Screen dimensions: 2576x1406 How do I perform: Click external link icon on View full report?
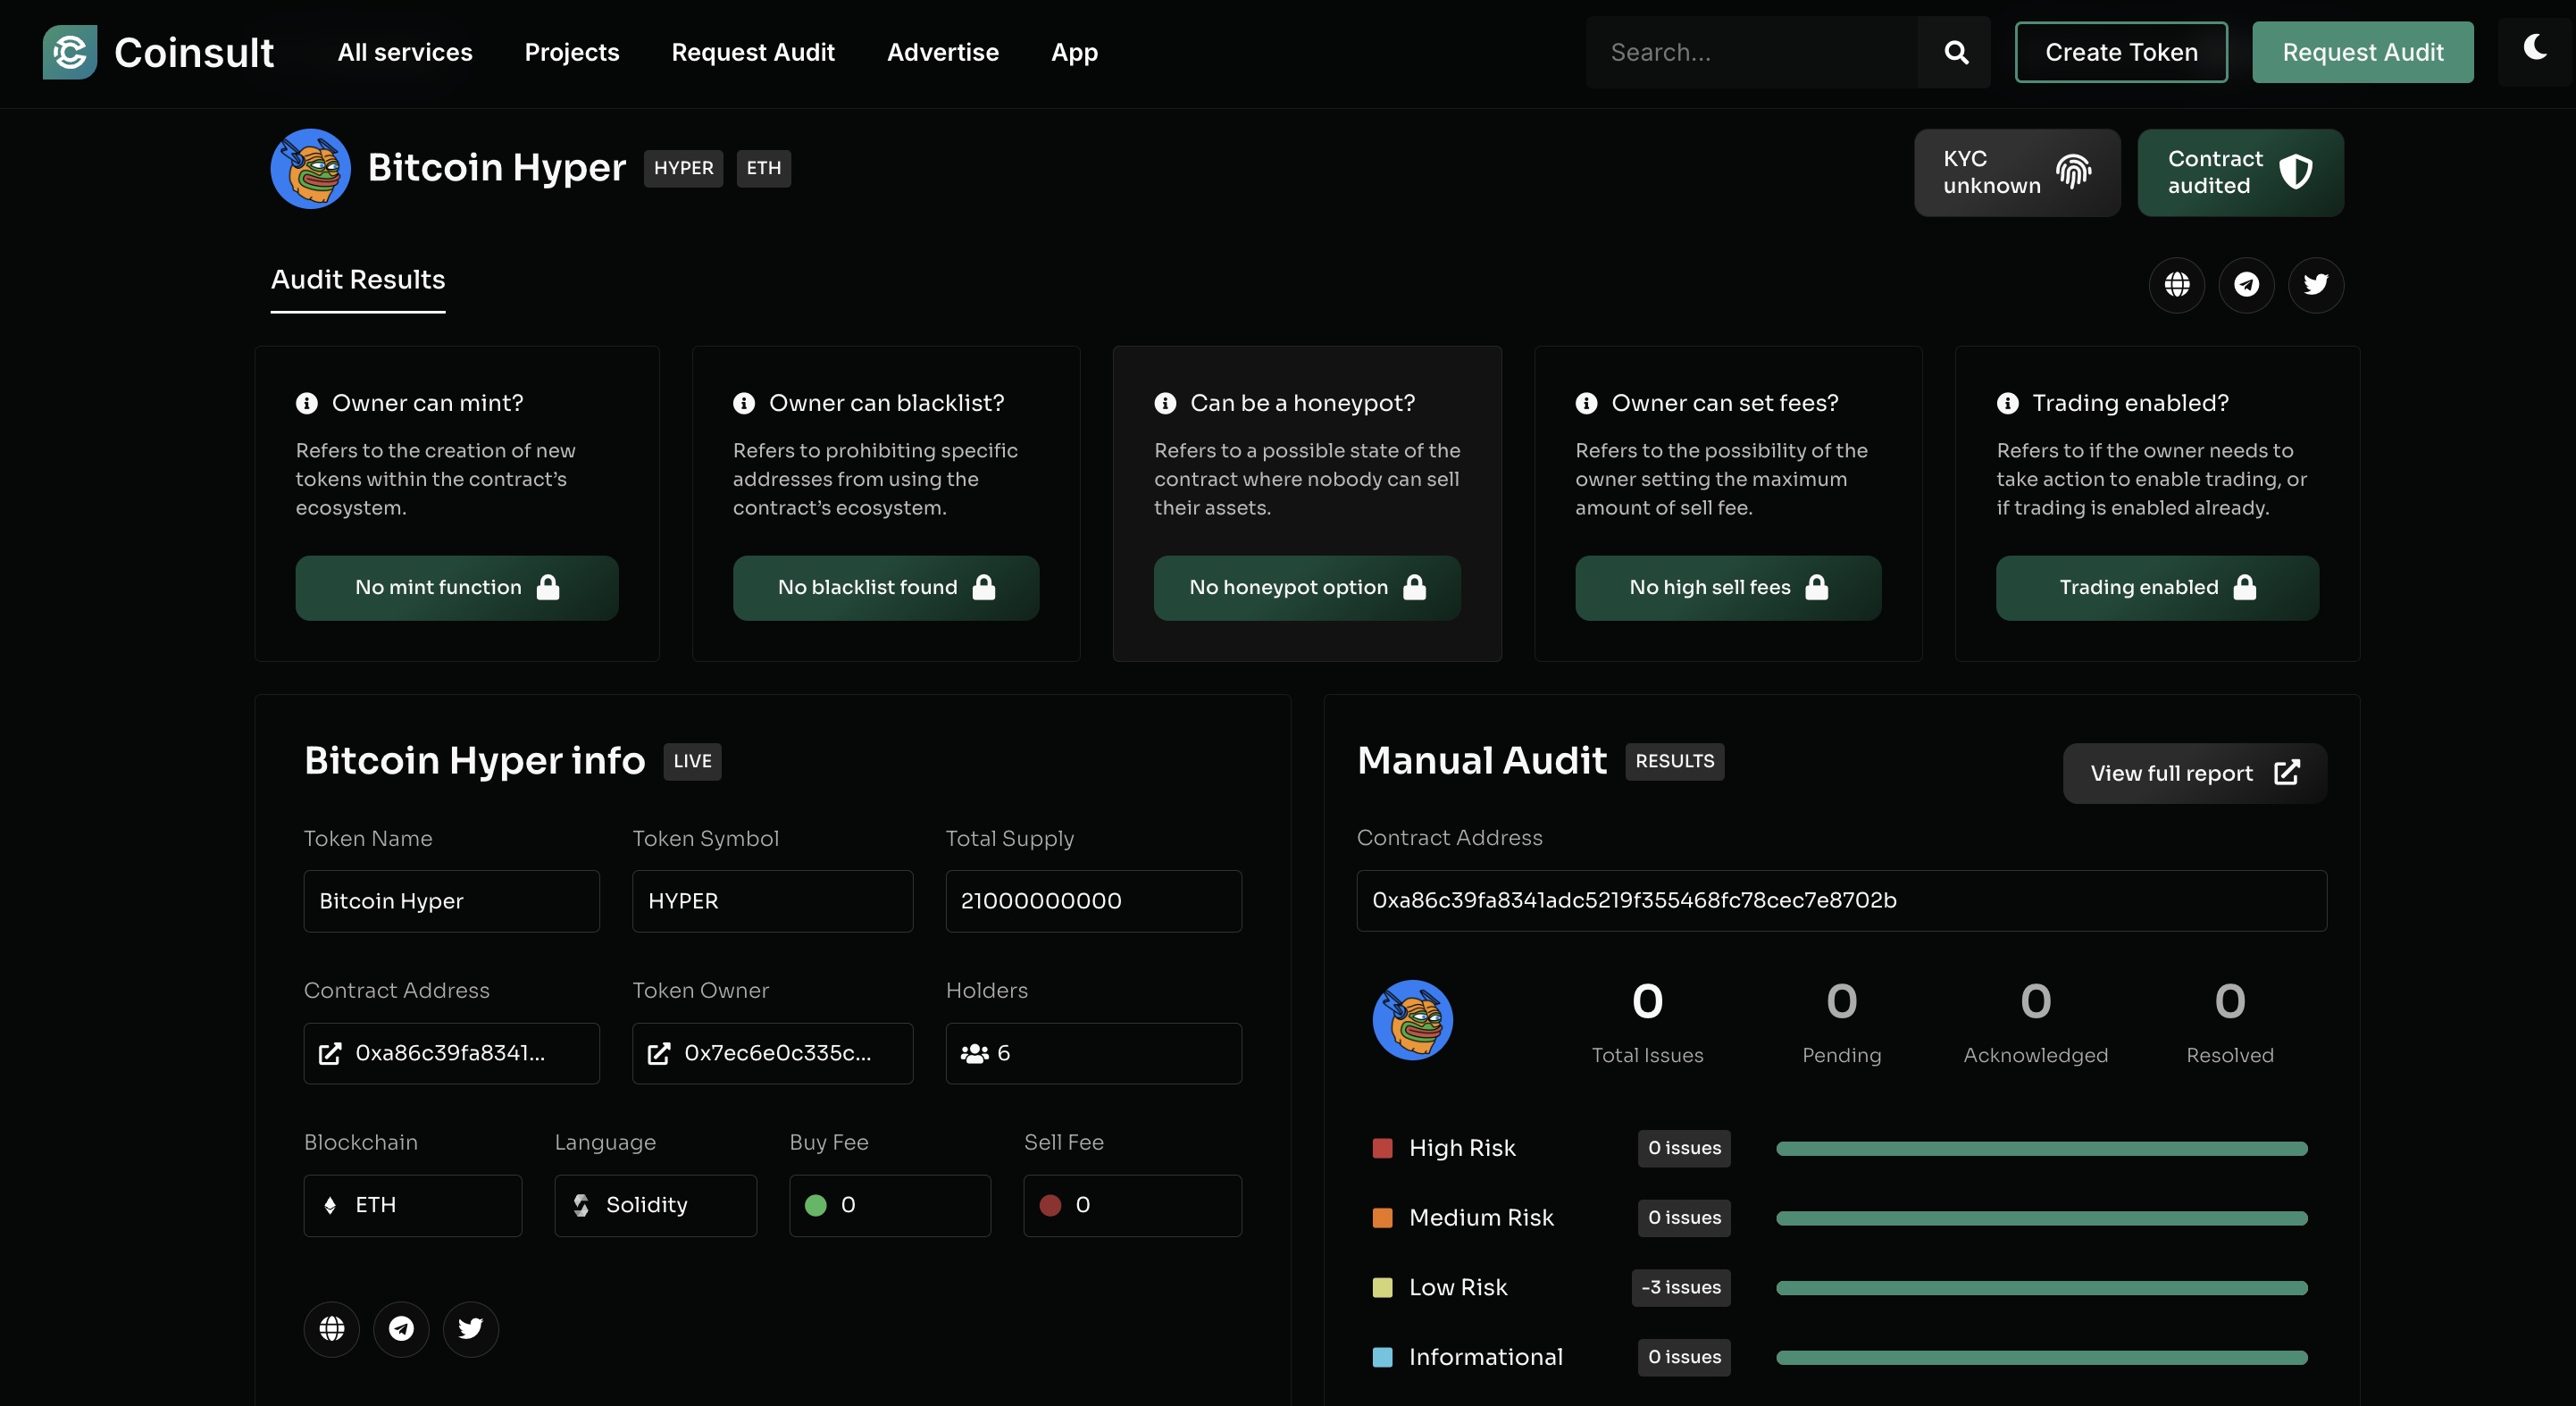[x=2287, y=773]
